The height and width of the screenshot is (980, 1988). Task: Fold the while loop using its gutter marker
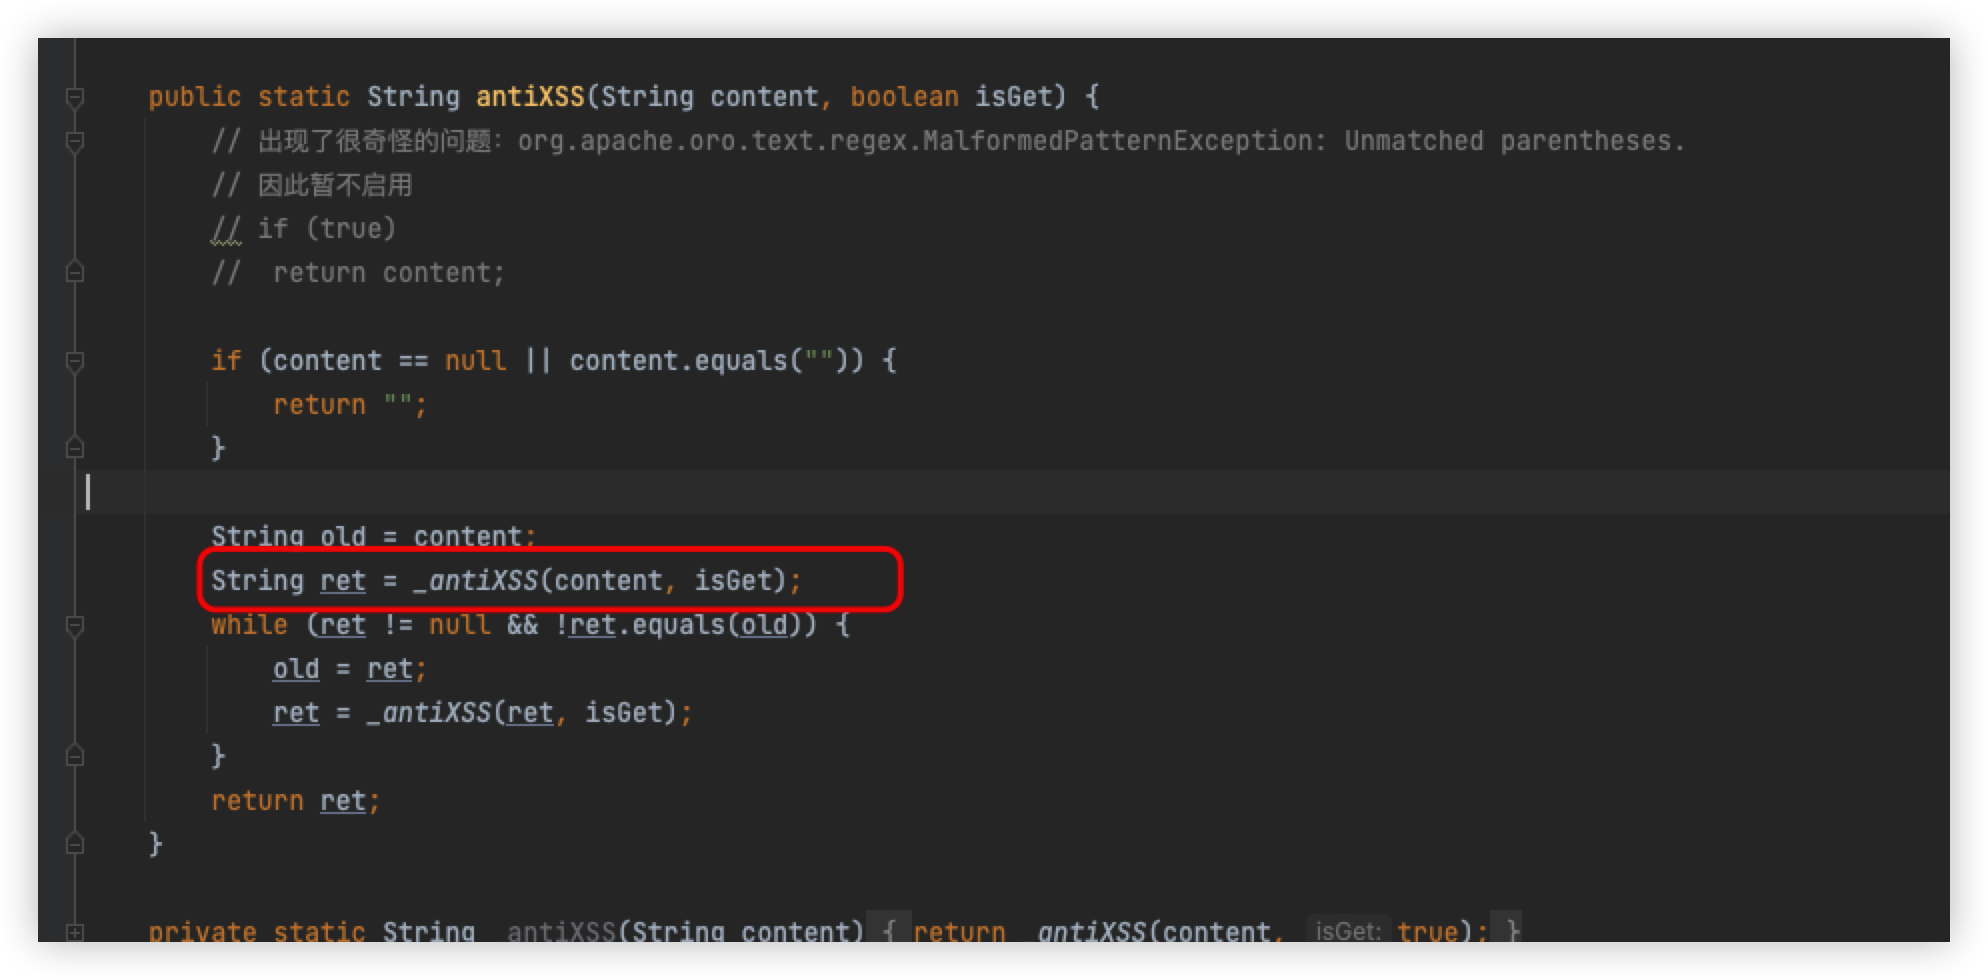(x=75, y=625)
